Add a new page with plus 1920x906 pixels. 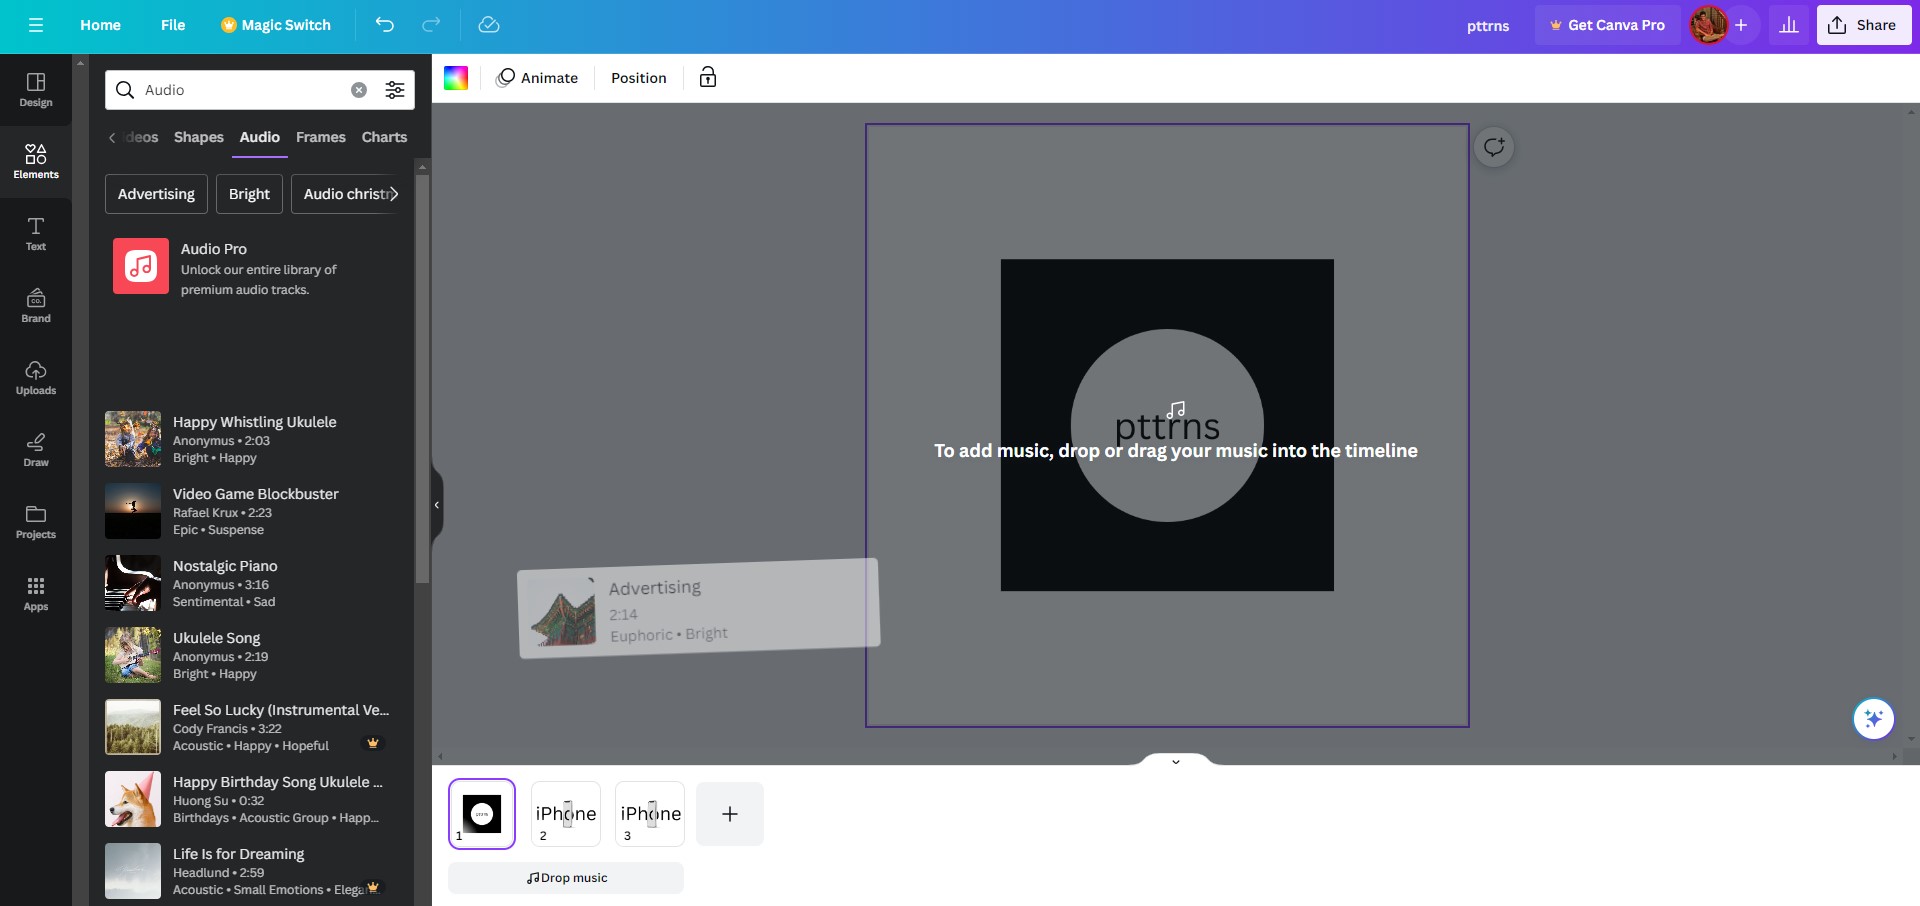(x=730, y=814)
